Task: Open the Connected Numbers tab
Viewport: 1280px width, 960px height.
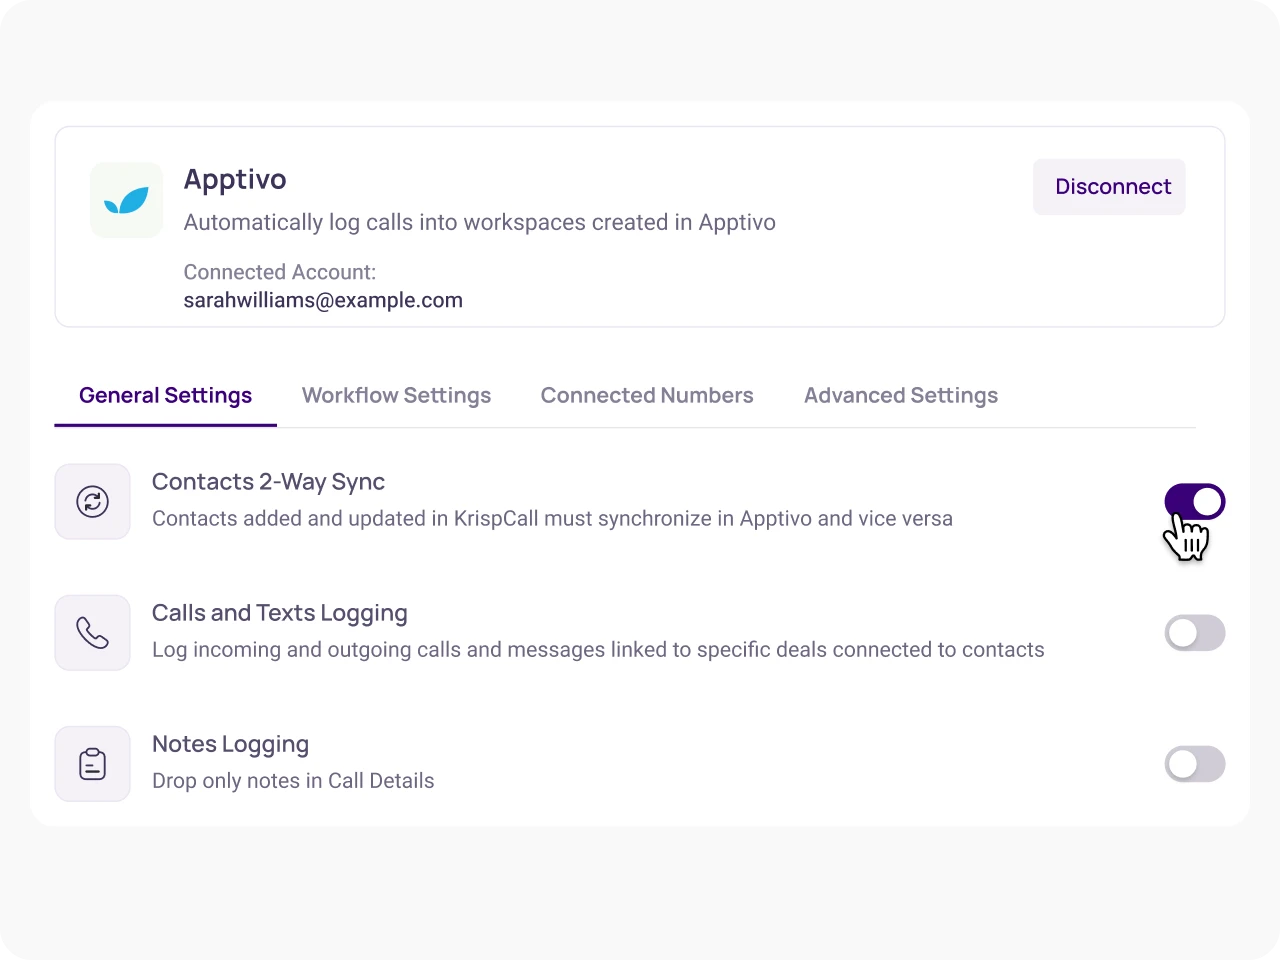Action: coord(647,396)
